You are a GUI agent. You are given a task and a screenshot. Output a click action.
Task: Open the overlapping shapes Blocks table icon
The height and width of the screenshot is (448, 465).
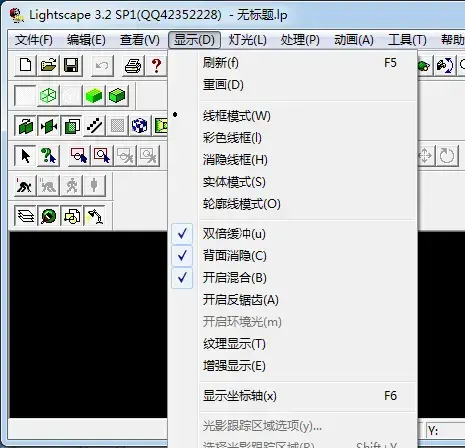tap(71, 216)
